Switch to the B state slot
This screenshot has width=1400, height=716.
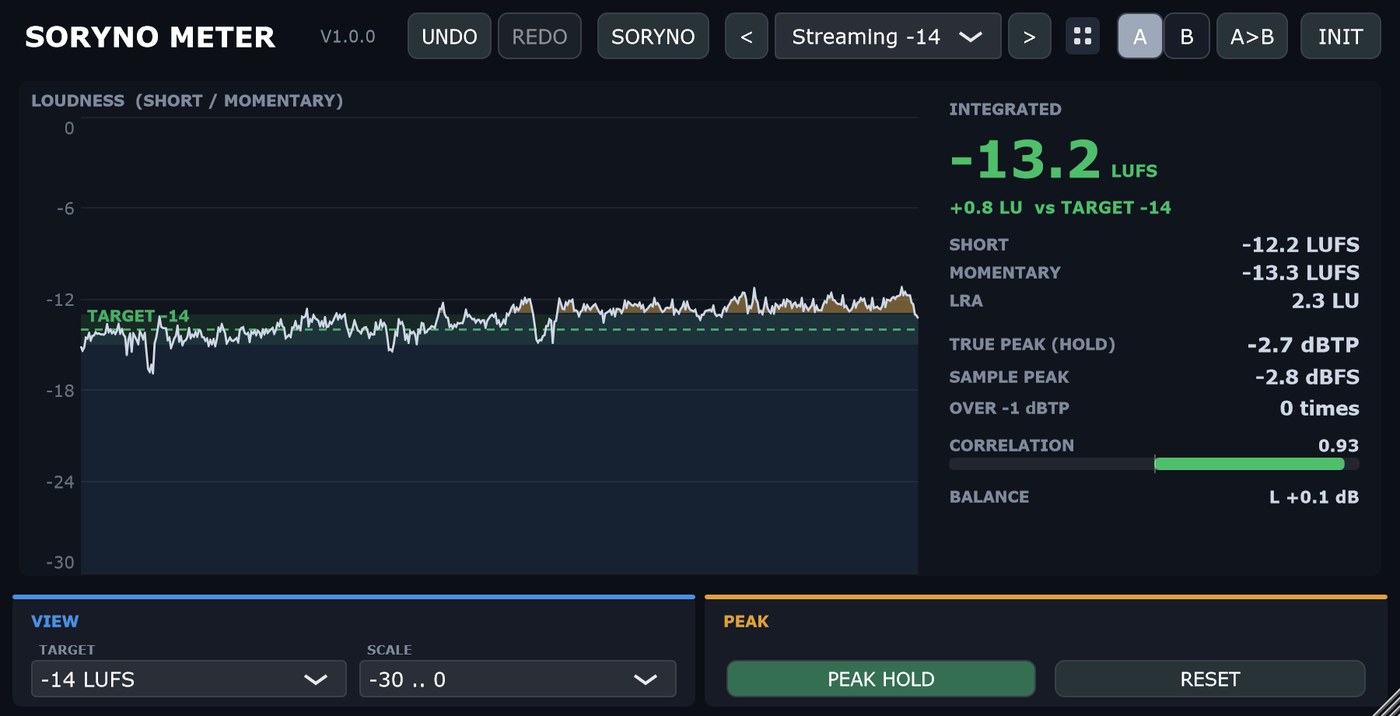tap(1187, 37)
